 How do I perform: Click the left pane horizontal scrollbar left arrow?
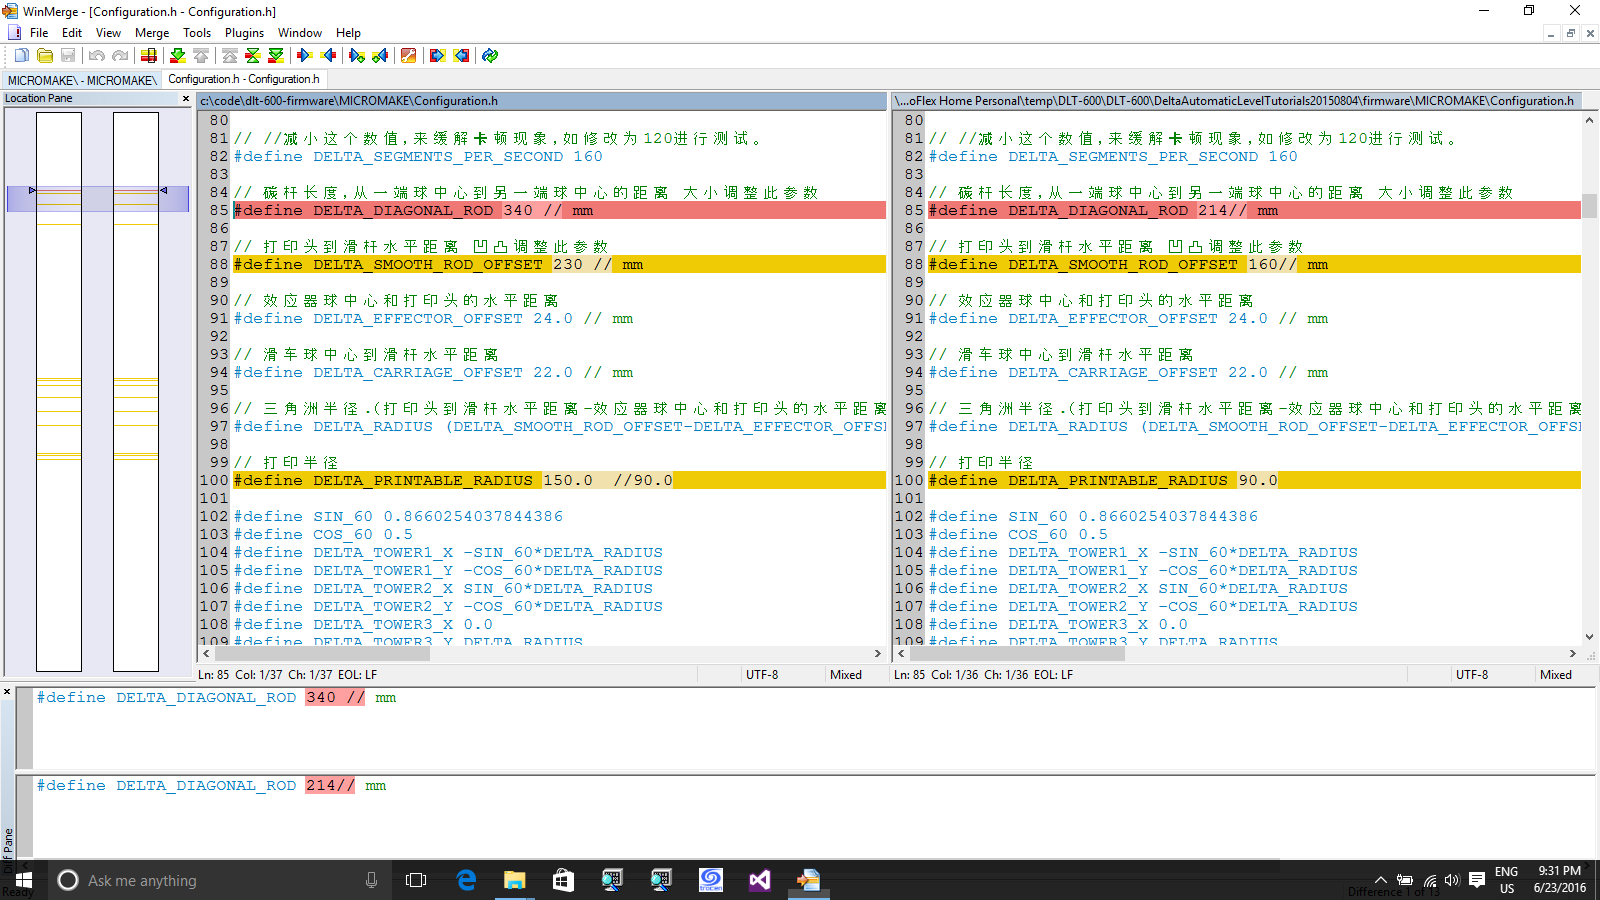pyautogui.click(x=206, y=654)
